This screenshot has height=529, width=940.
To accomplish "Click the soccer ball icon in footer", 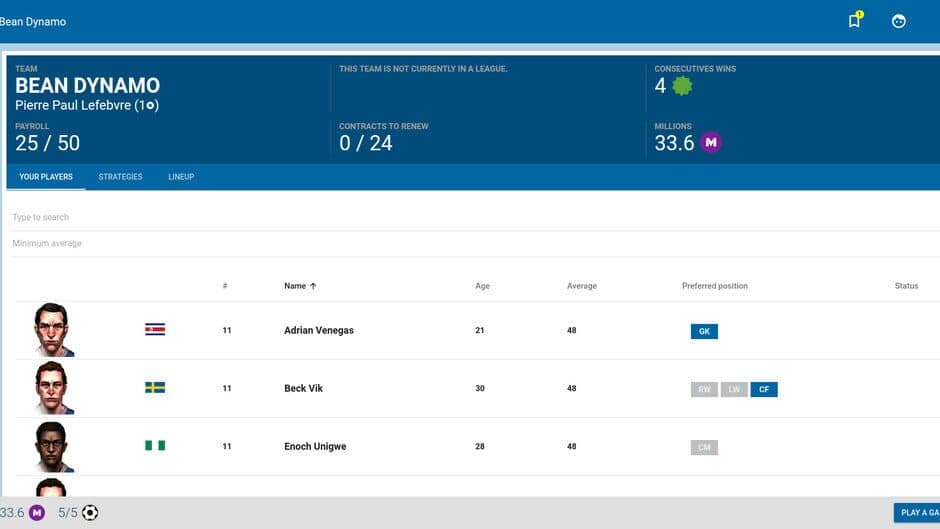I will tap(90, 513).
